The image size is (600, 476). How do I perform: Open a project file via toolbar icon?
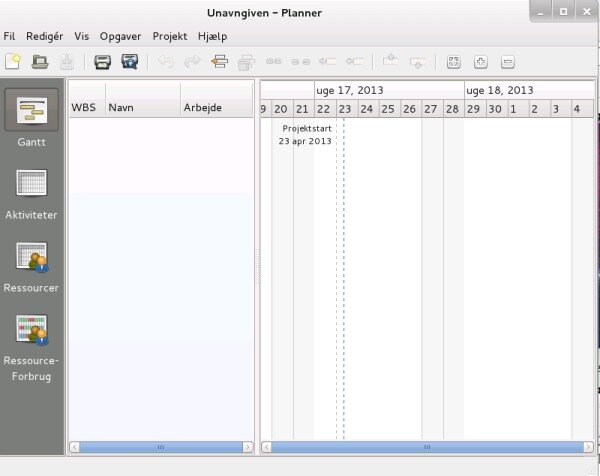click(x=40, y=62)
